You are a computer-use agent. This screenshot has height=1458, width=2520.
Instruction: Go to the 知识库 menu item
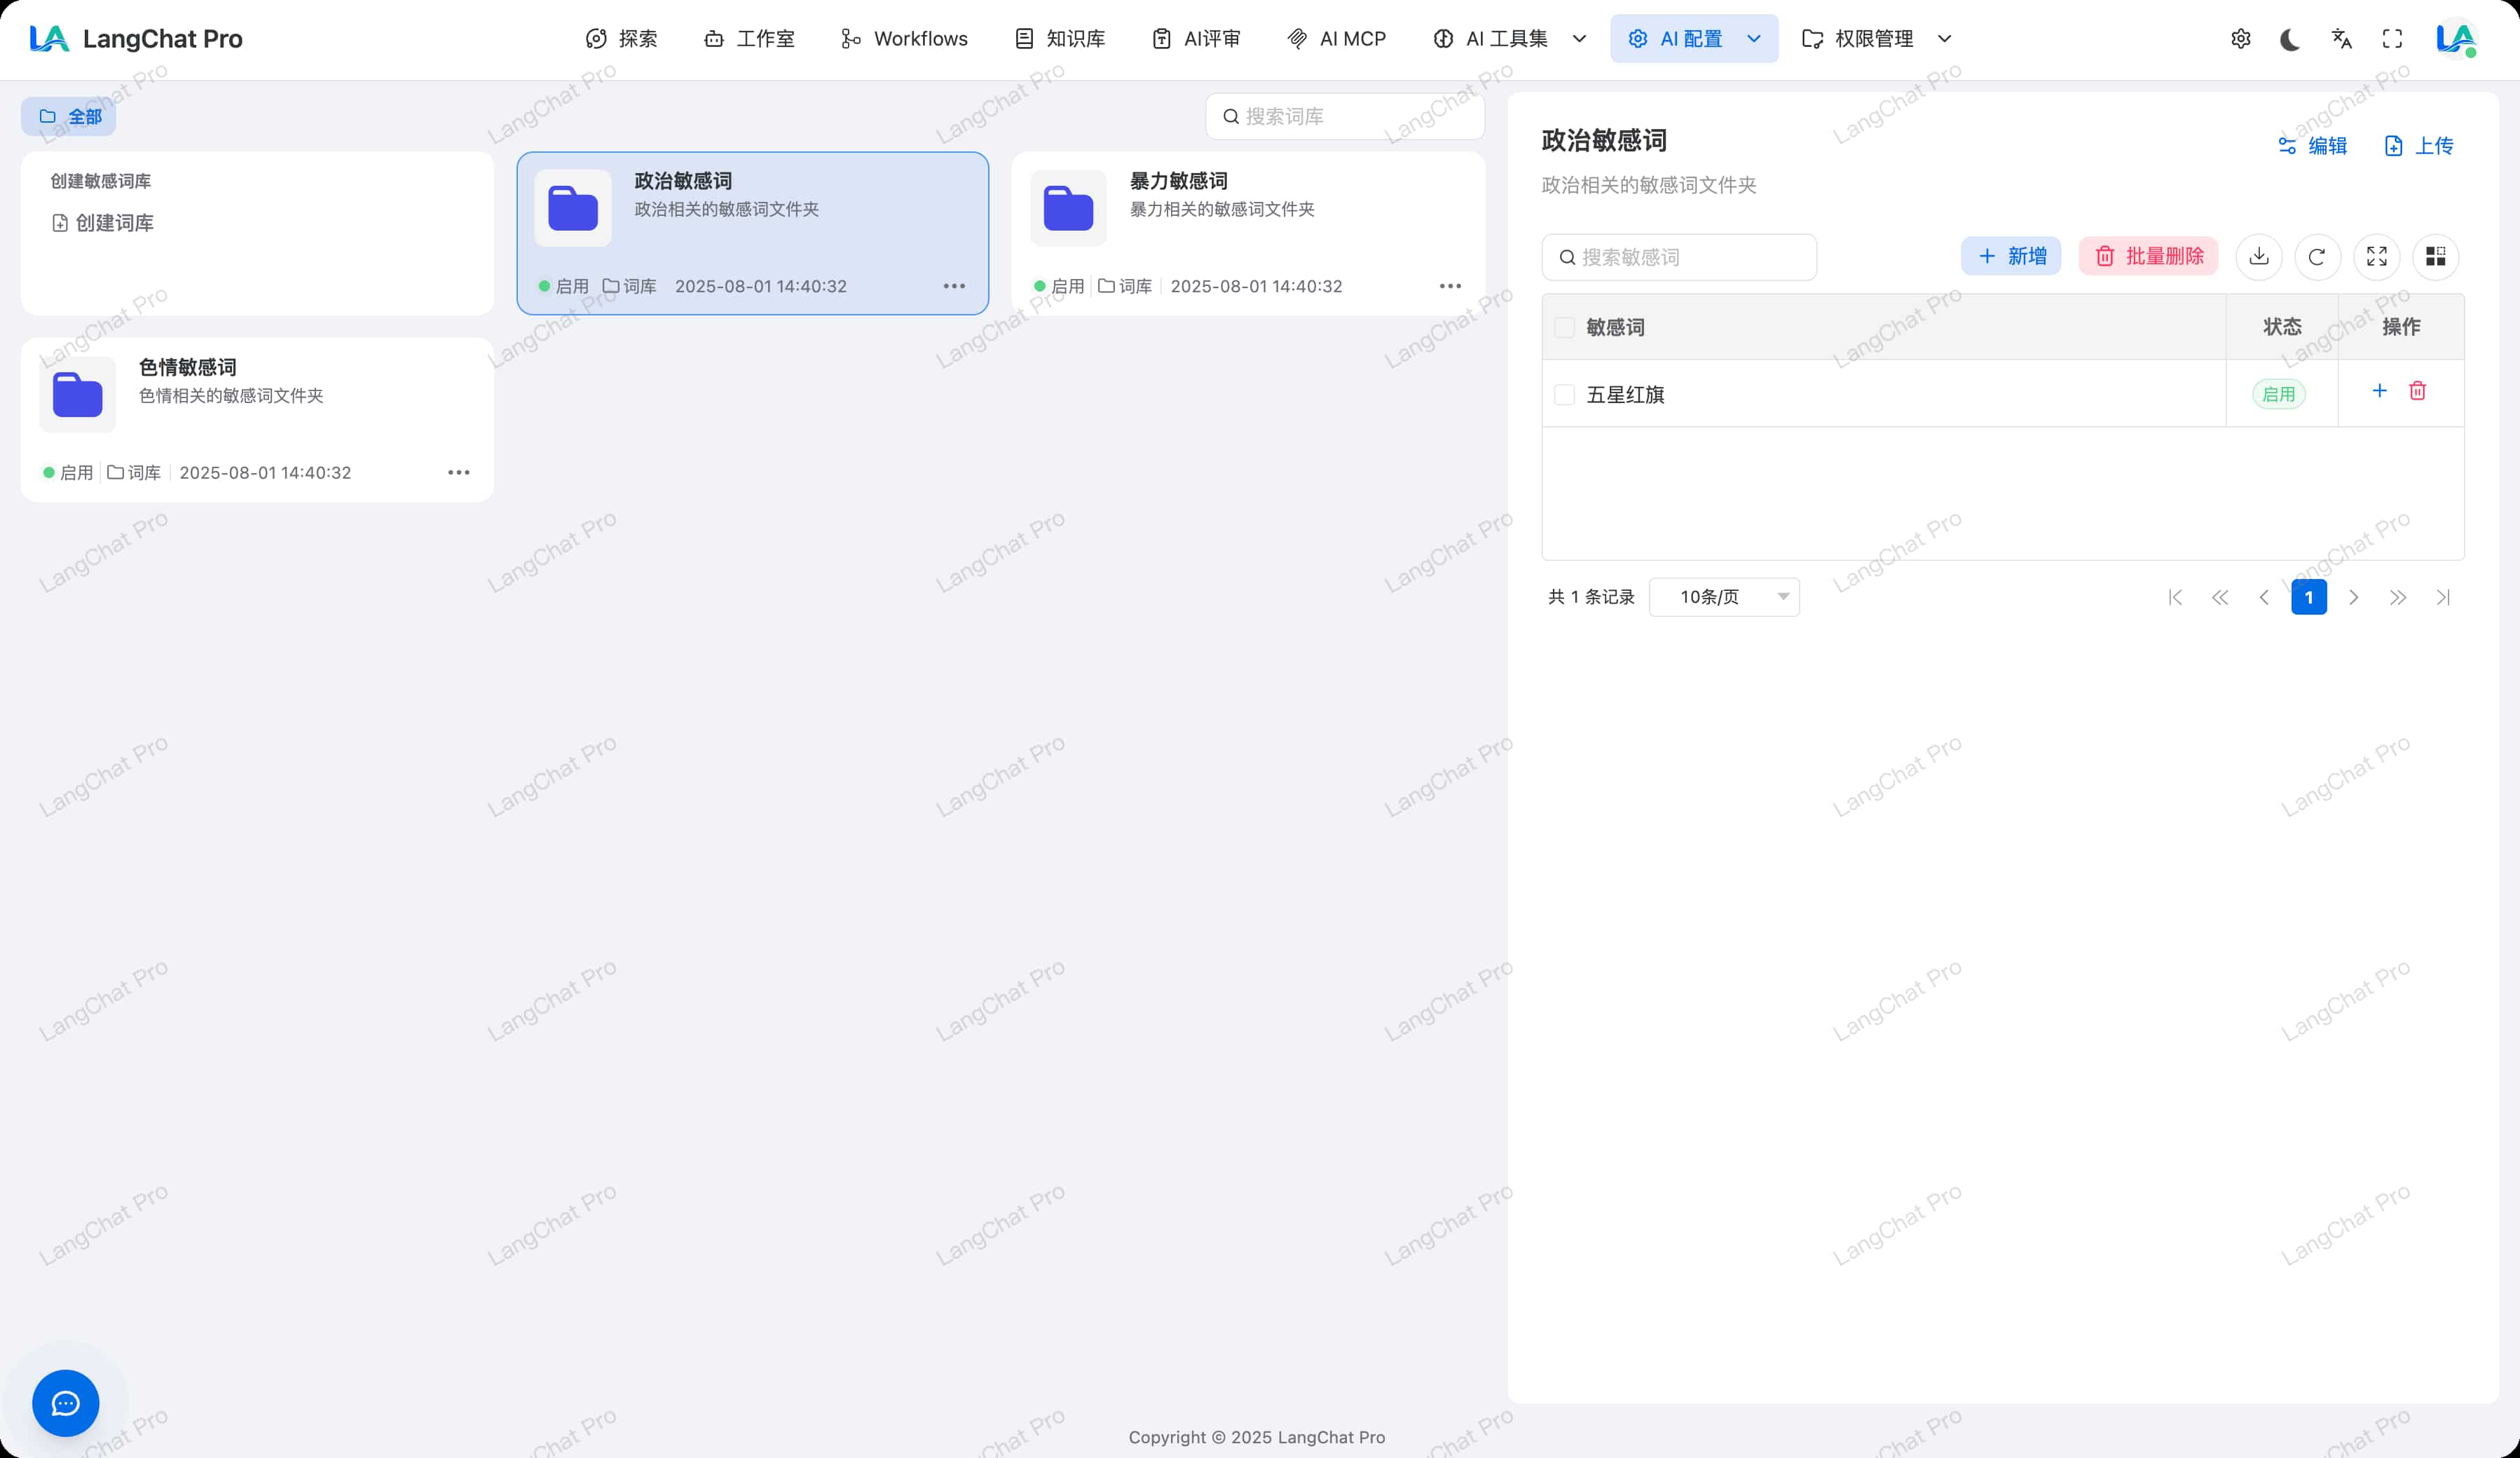point(1060,39)
